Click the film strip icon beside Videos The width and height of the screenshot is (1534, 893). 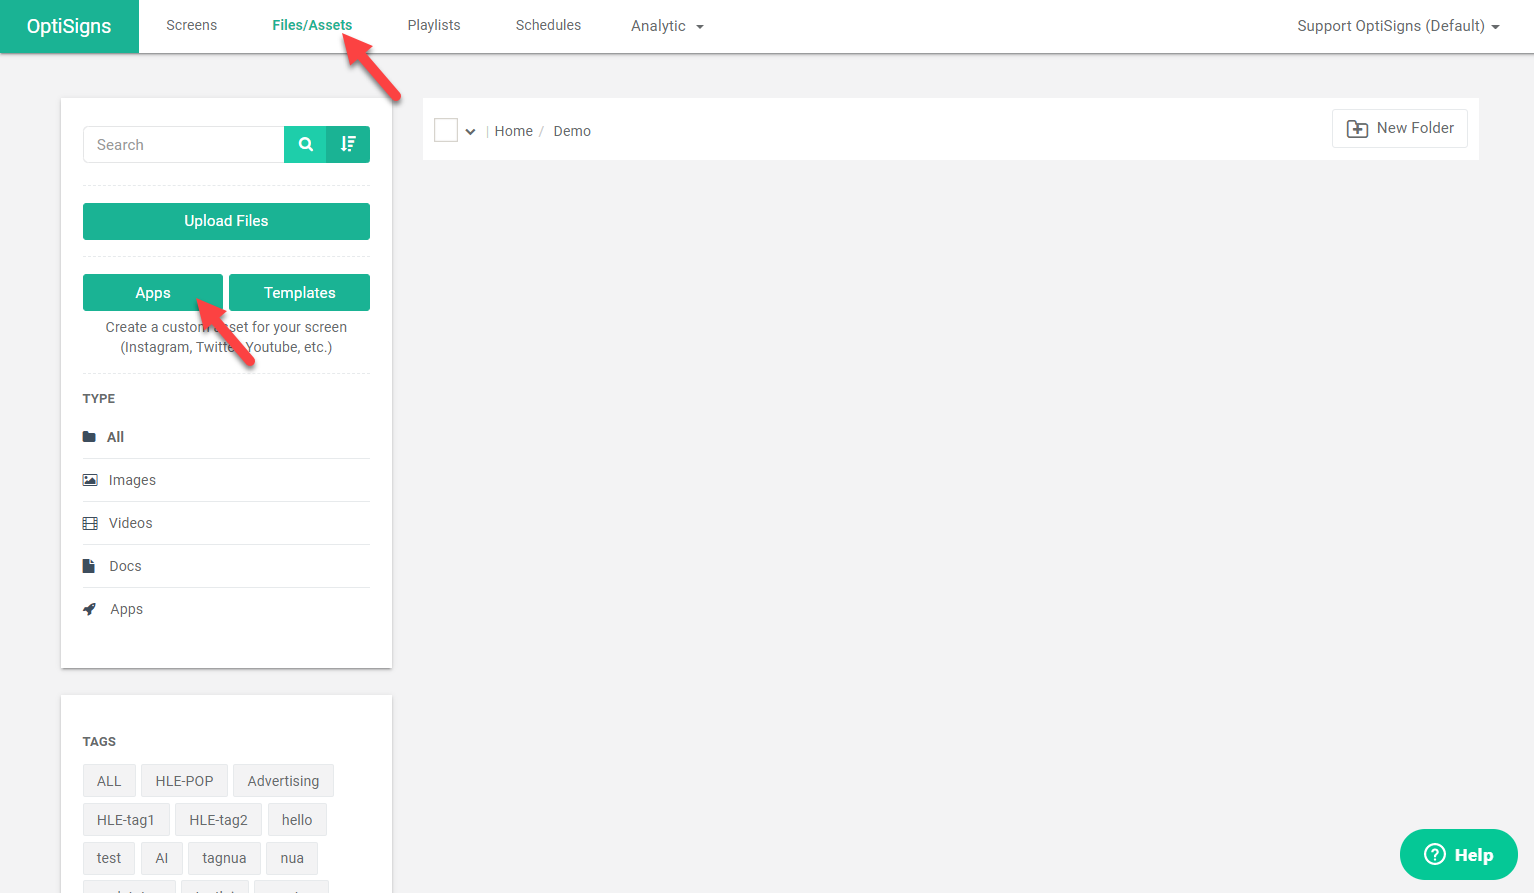(x=90, y=523)
